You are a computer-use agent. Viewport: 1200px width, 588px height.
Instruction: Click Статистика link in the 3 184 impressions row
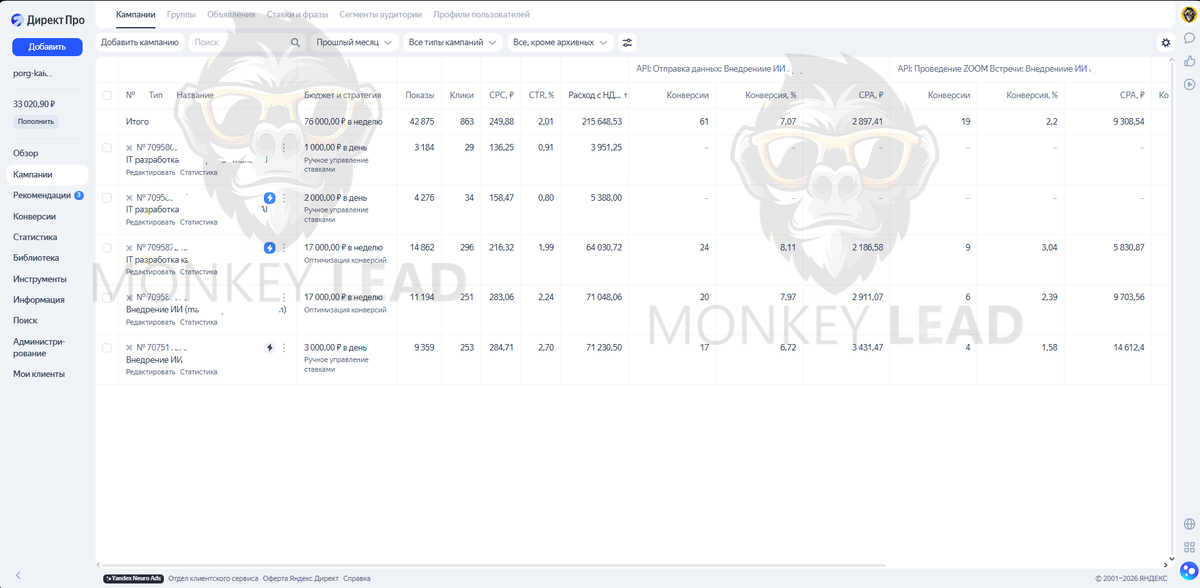point(199,172)
